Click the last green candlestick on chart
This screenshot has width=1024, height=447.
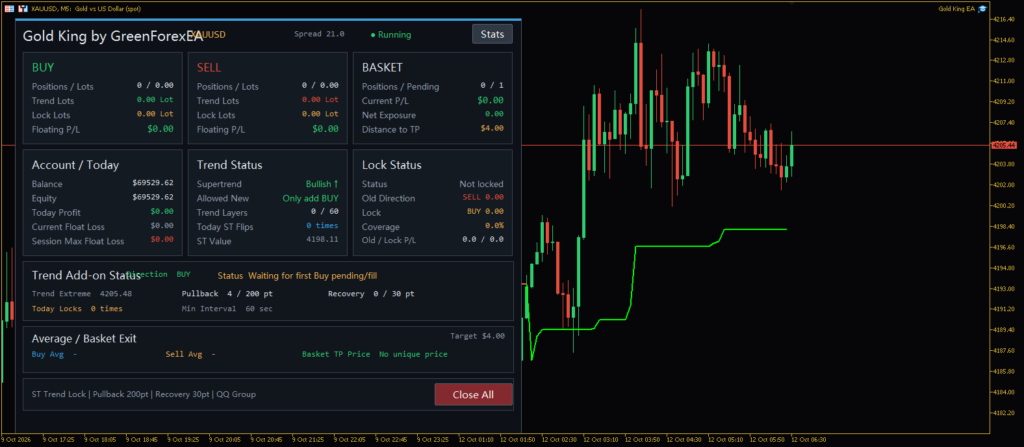pyautogui.click(x=792, y=155)
